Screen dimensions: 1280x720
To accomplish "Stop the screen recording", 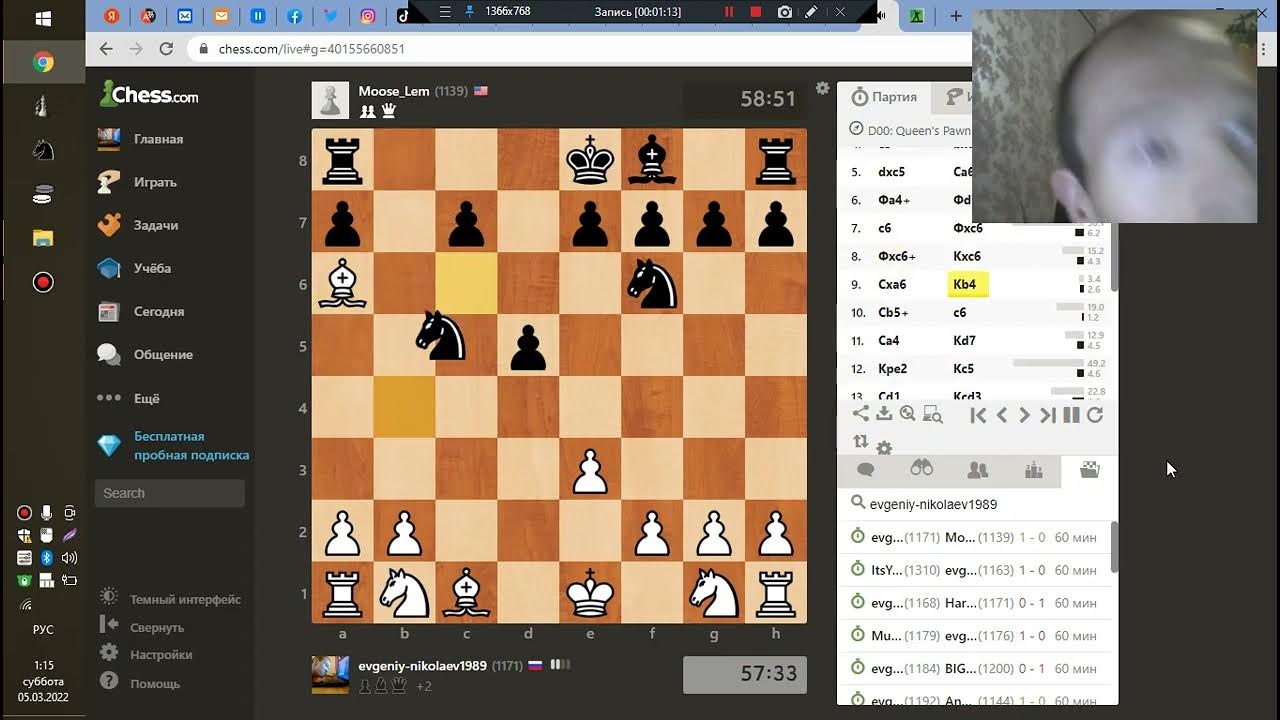I will (x=756, y=12).
